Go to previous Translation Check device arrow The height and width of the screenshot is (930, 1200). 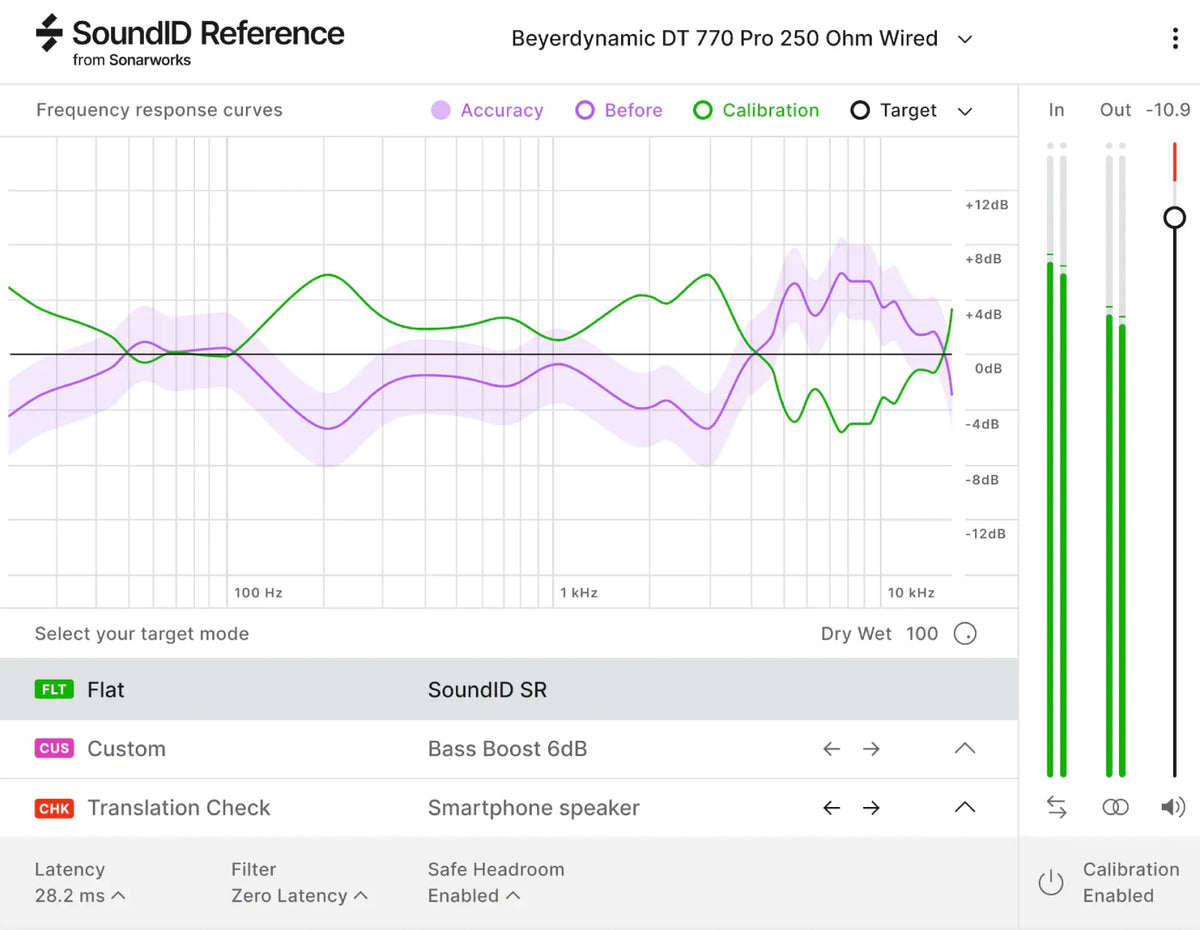pos(832,808)
